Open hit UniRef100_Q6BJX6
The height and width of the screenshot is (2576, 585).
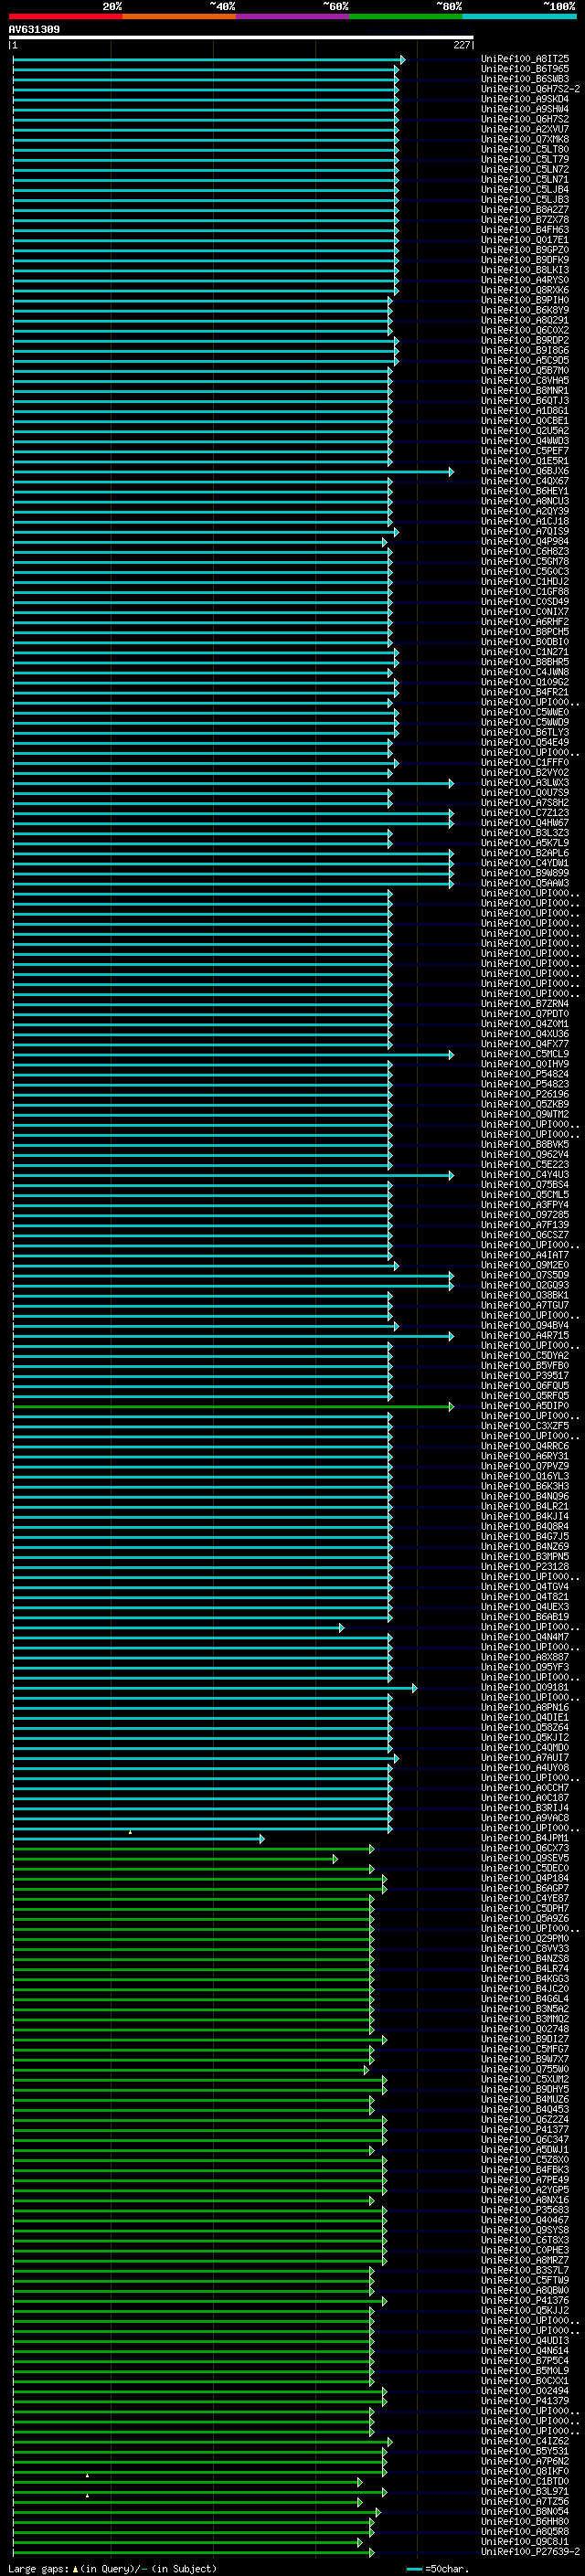tap(525, 471)
